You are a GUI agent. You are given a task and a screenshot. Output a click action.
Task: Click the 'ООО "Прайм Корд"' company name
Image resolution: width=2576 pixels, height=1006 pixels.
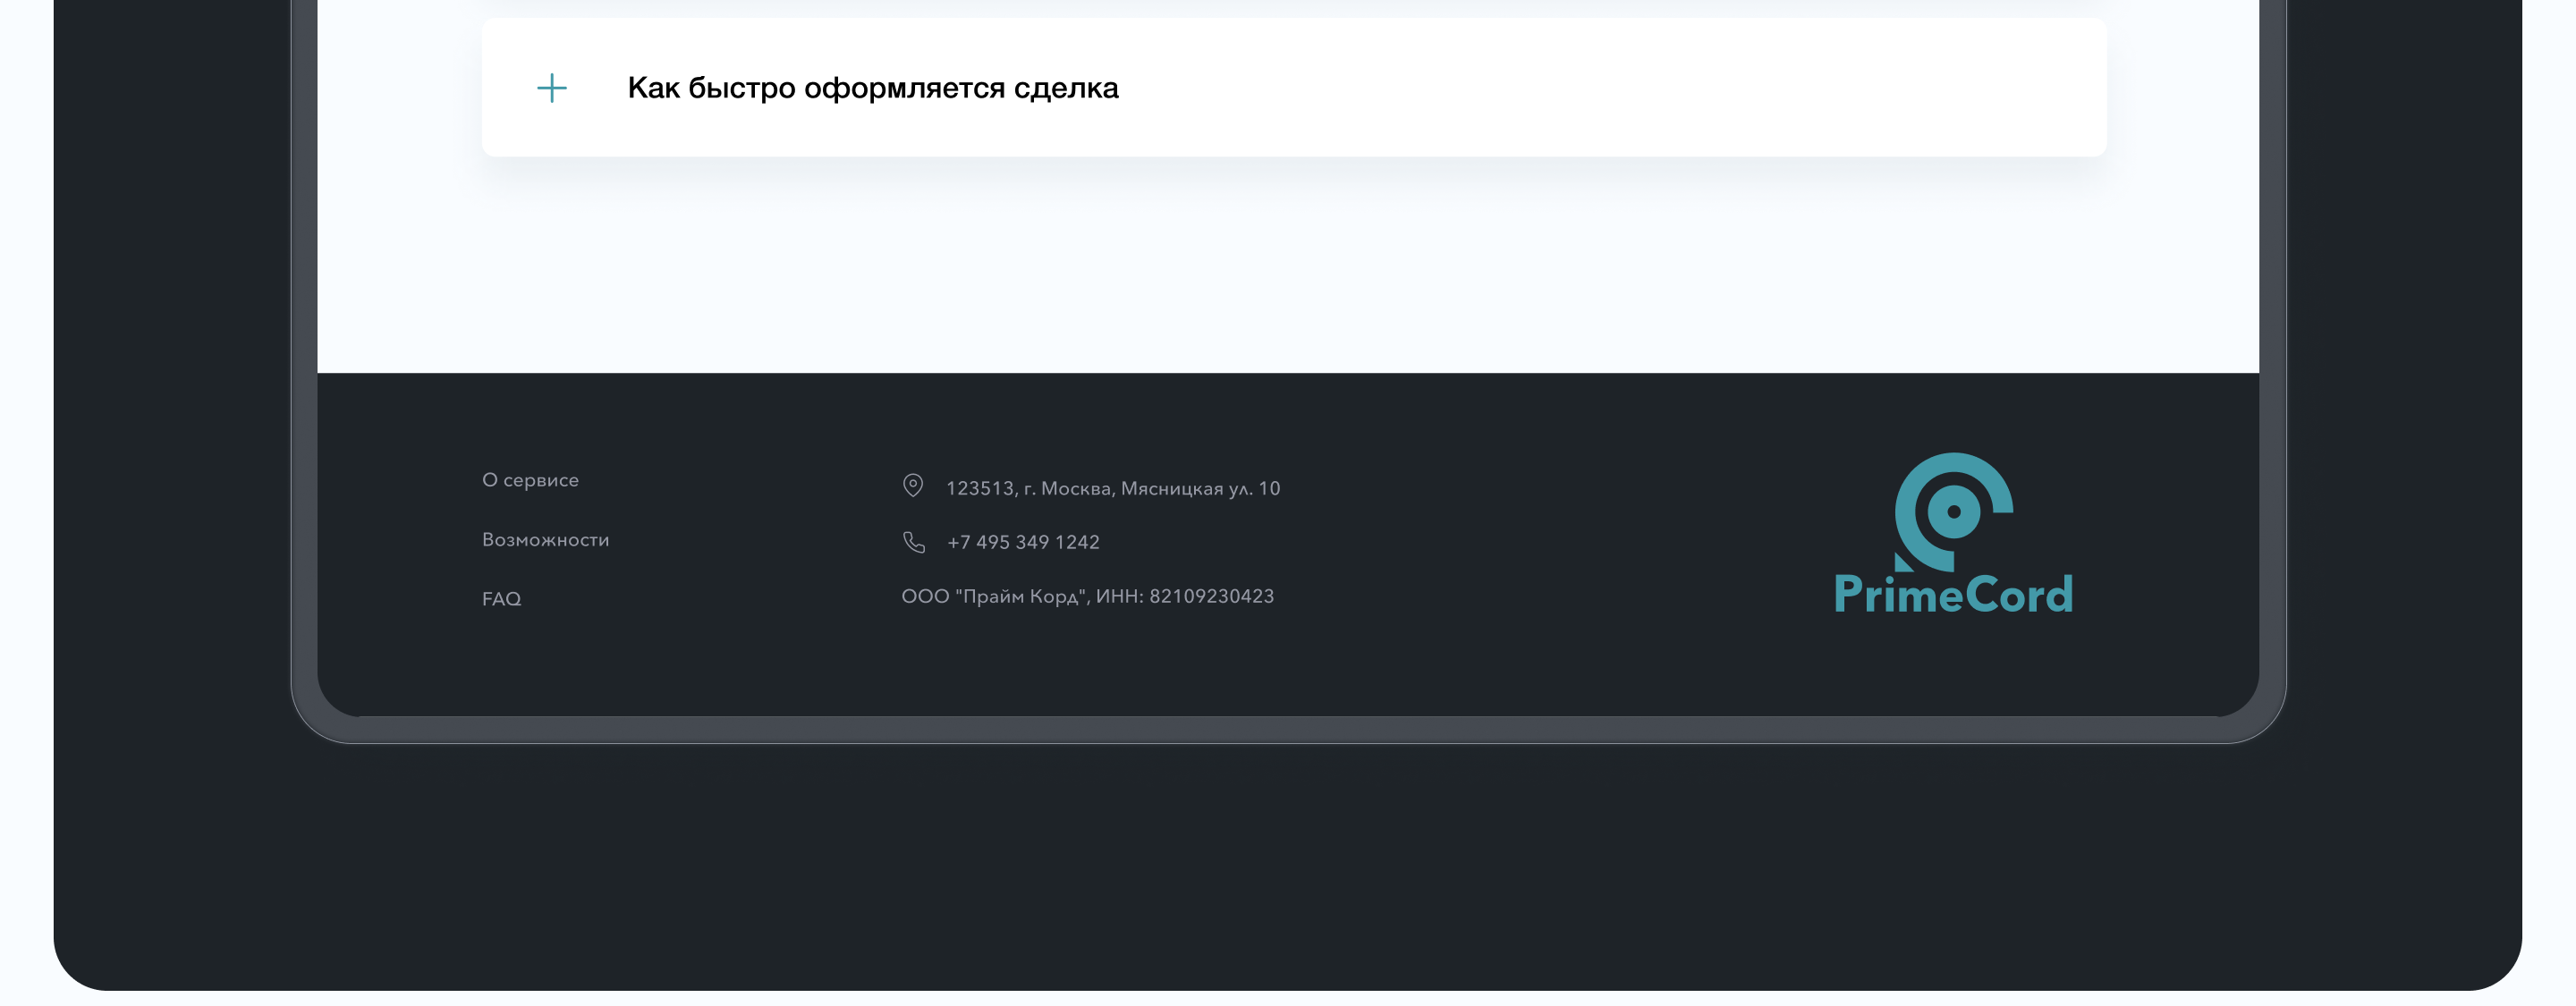993,596
